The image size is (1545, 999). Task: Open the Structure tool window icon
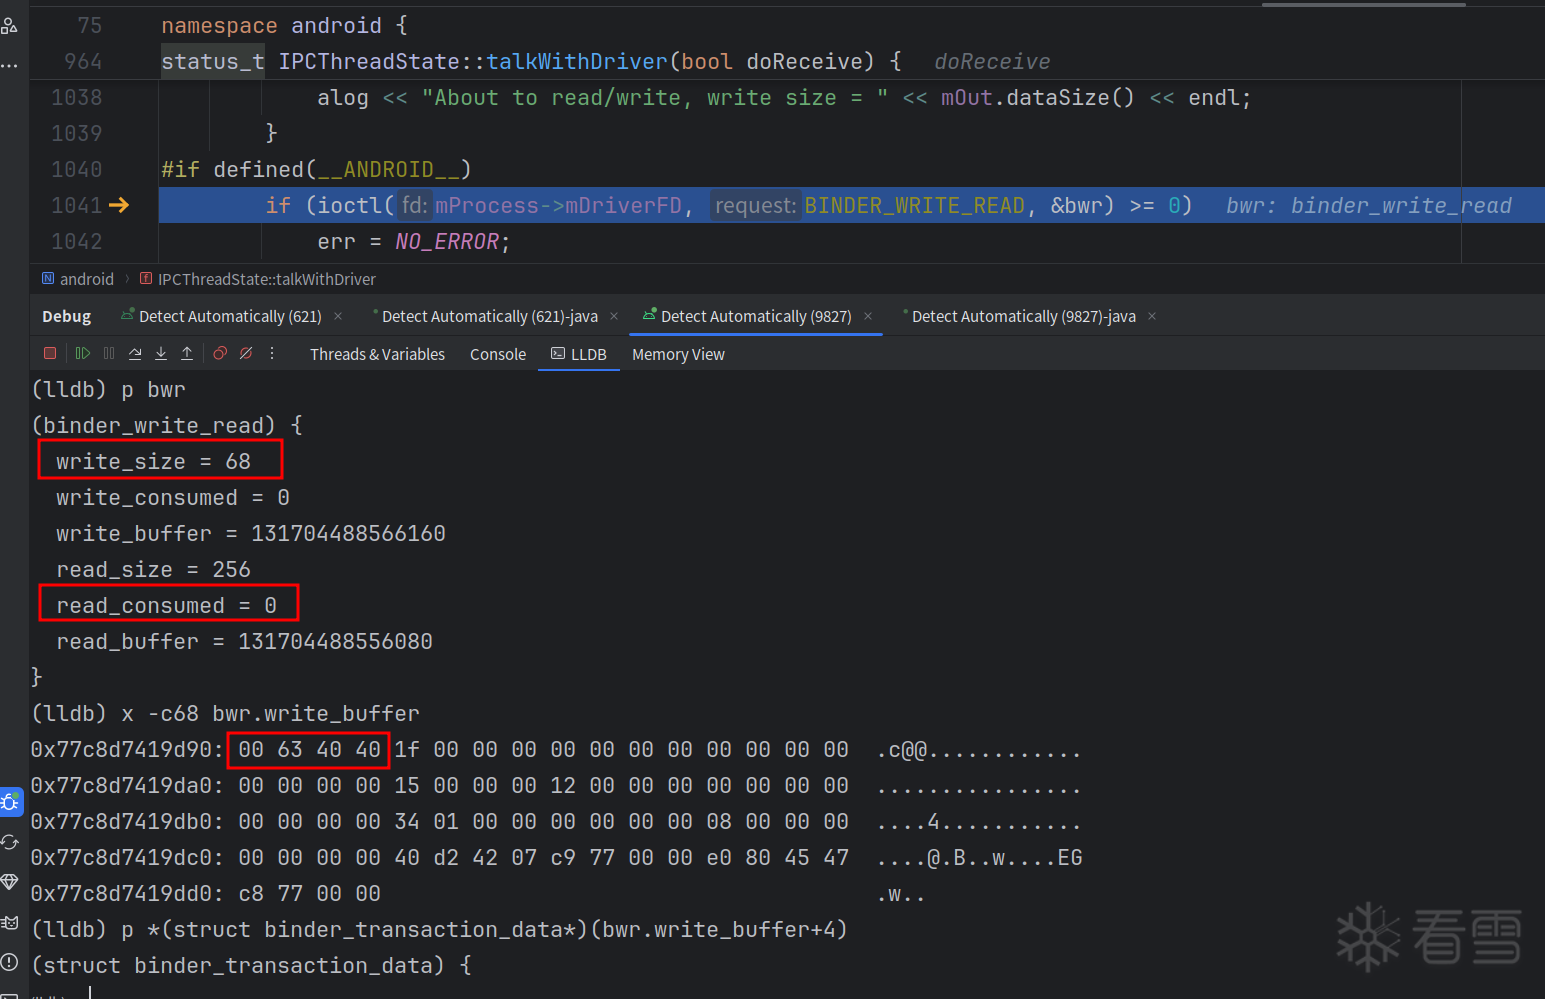9,25
